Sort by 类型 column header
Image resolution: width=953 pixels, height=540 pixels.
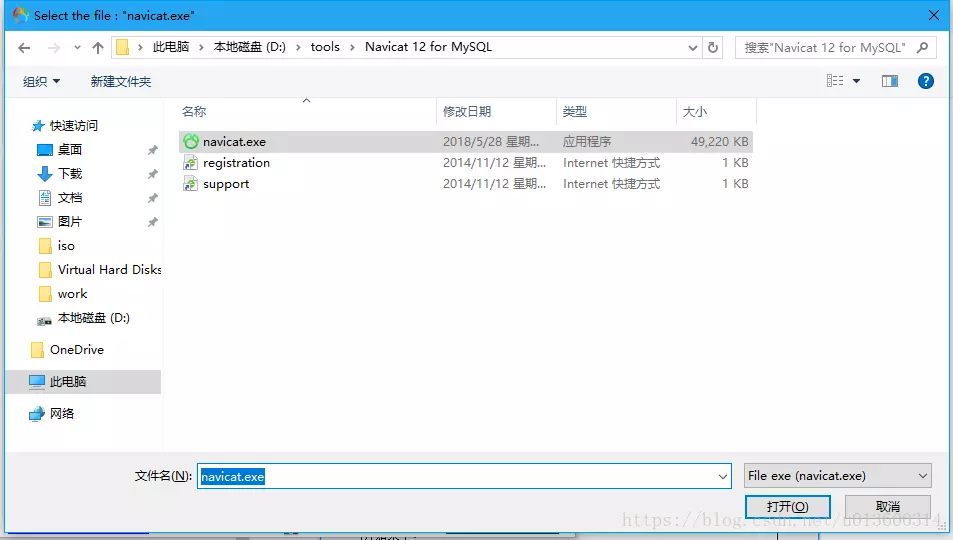[616, 111]
